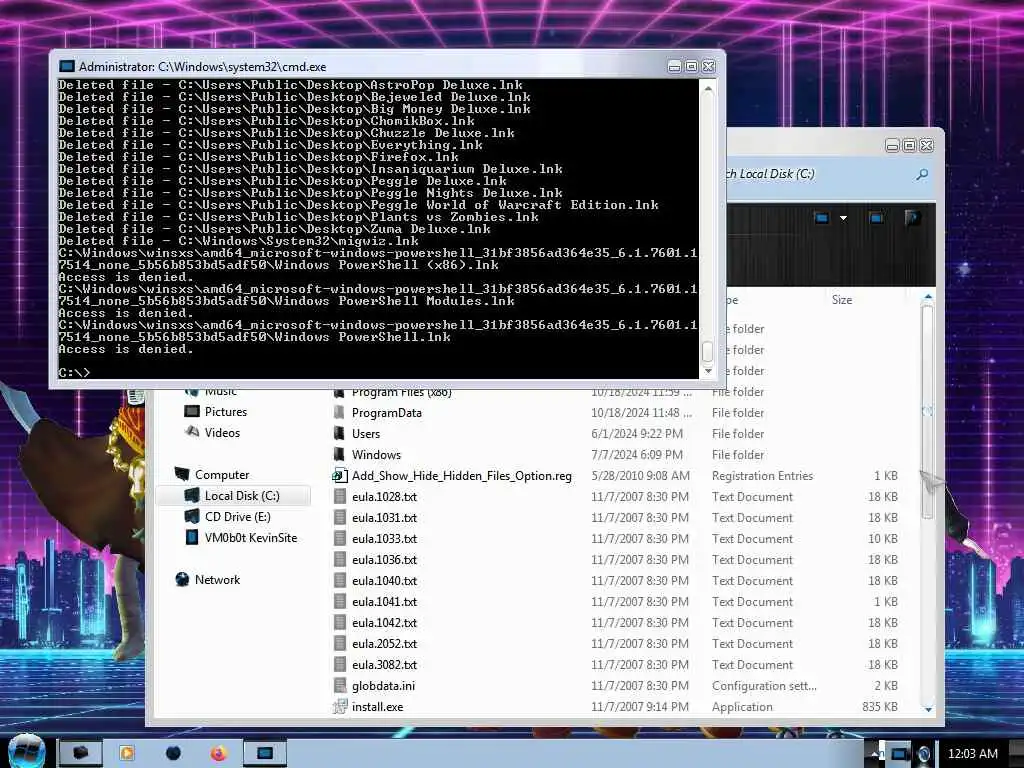Viewport: 1024px width, 768px height.
Task: Click the Explorer file list scroll down arrow
Action: tap(928, 709)
